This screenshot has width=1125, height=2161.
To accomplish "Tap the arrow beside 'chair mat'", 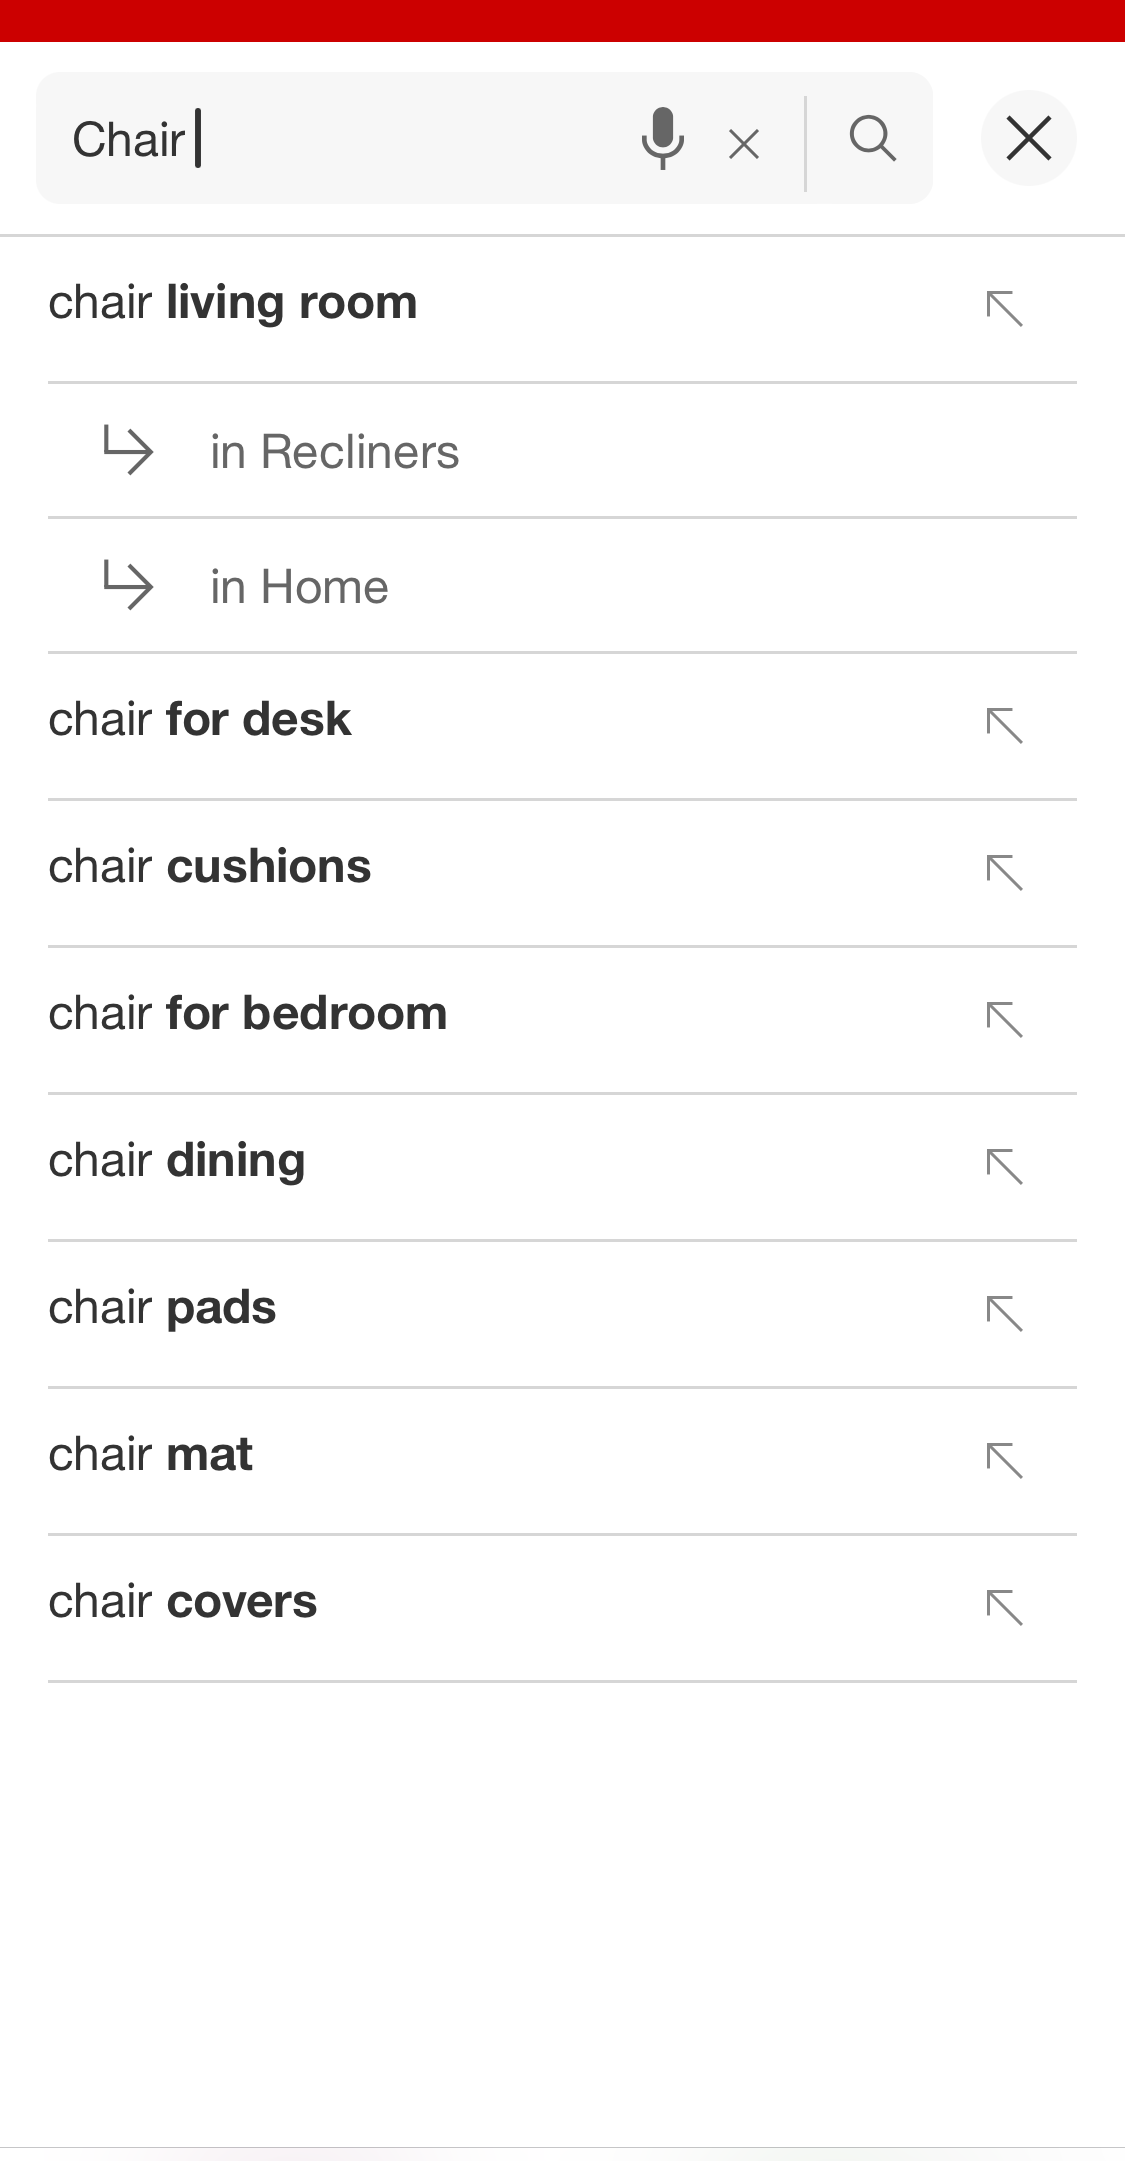I will pyautogui.click(x=1004, y=1461).
